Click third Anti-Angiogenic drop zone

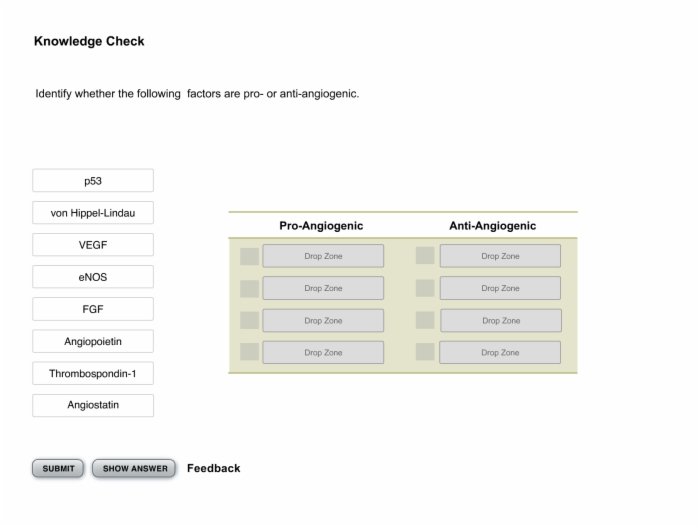pyautogui.click(x=501, y=321)
